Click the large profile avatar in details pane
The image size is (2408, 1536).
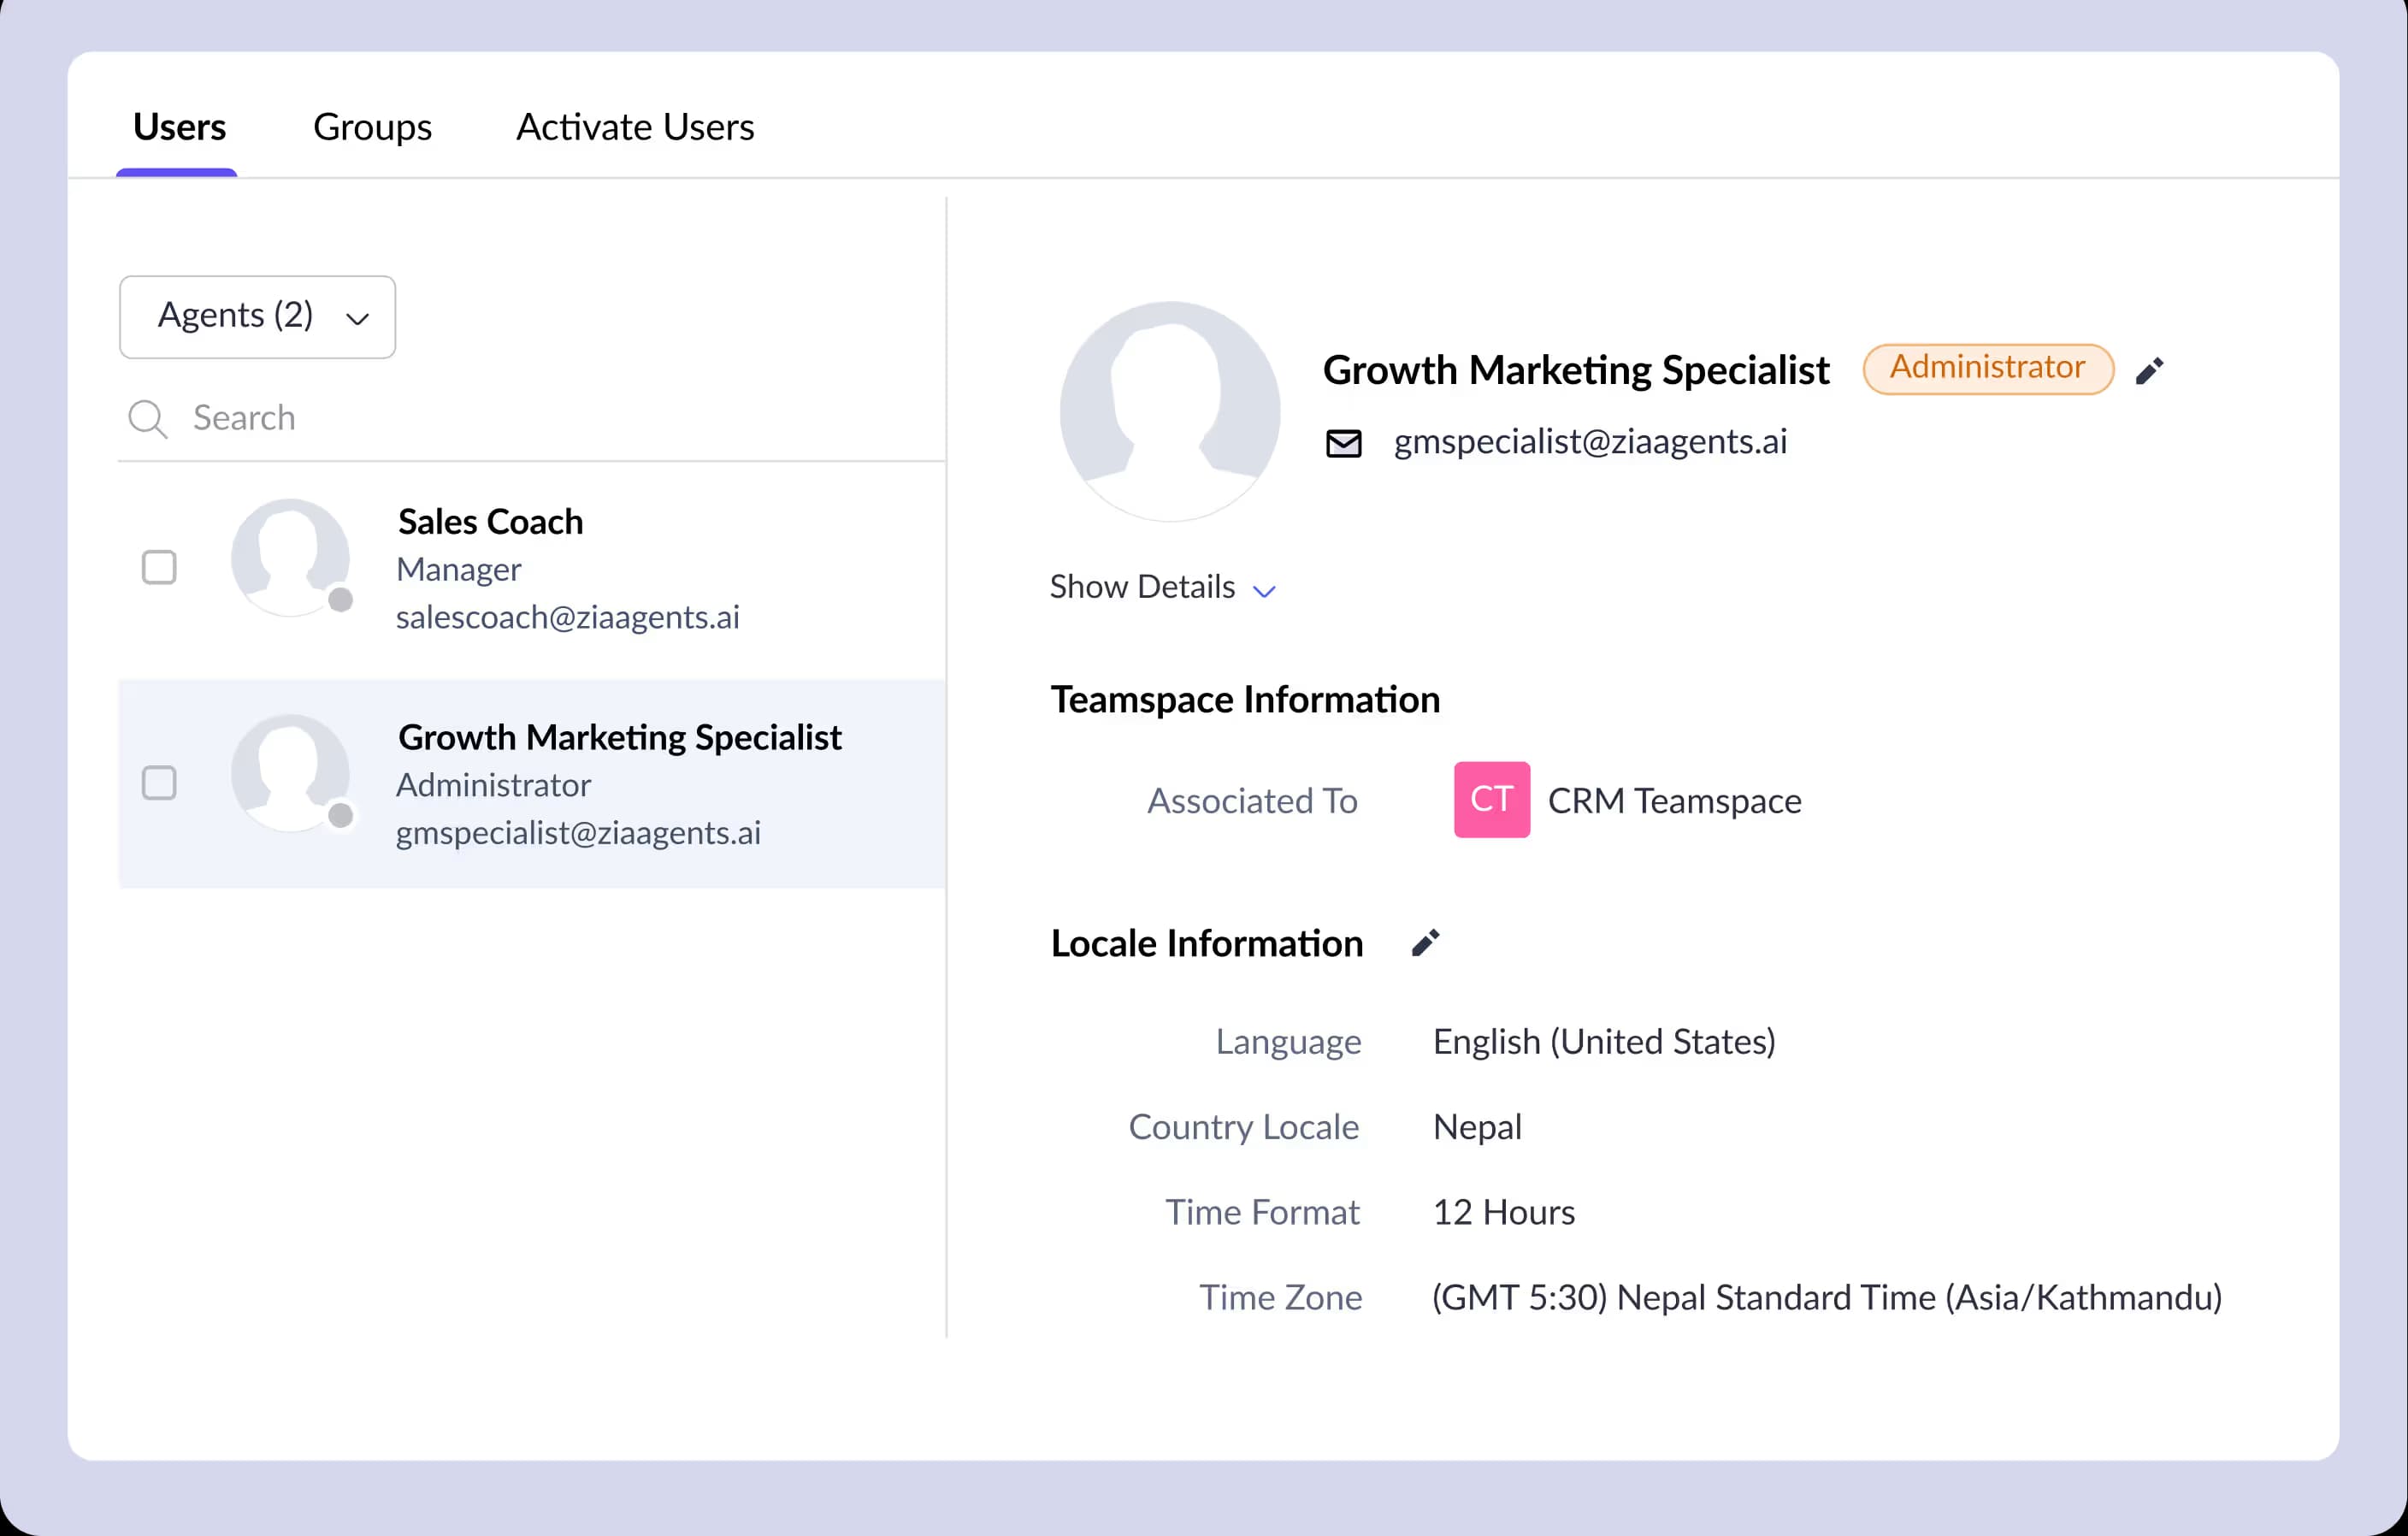(x=1169, y=411)
